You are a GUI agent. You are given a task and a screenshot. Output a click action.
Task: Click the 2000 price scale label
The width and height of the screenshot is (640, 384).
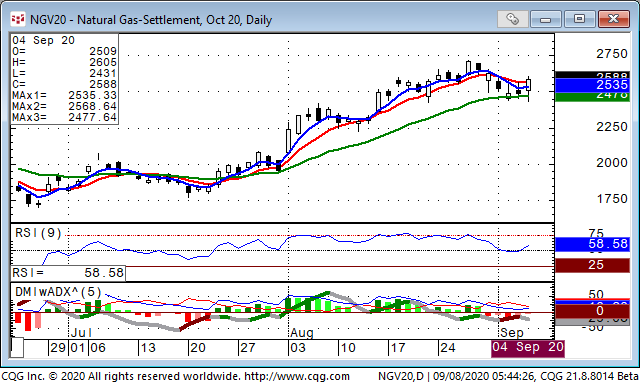612,163
